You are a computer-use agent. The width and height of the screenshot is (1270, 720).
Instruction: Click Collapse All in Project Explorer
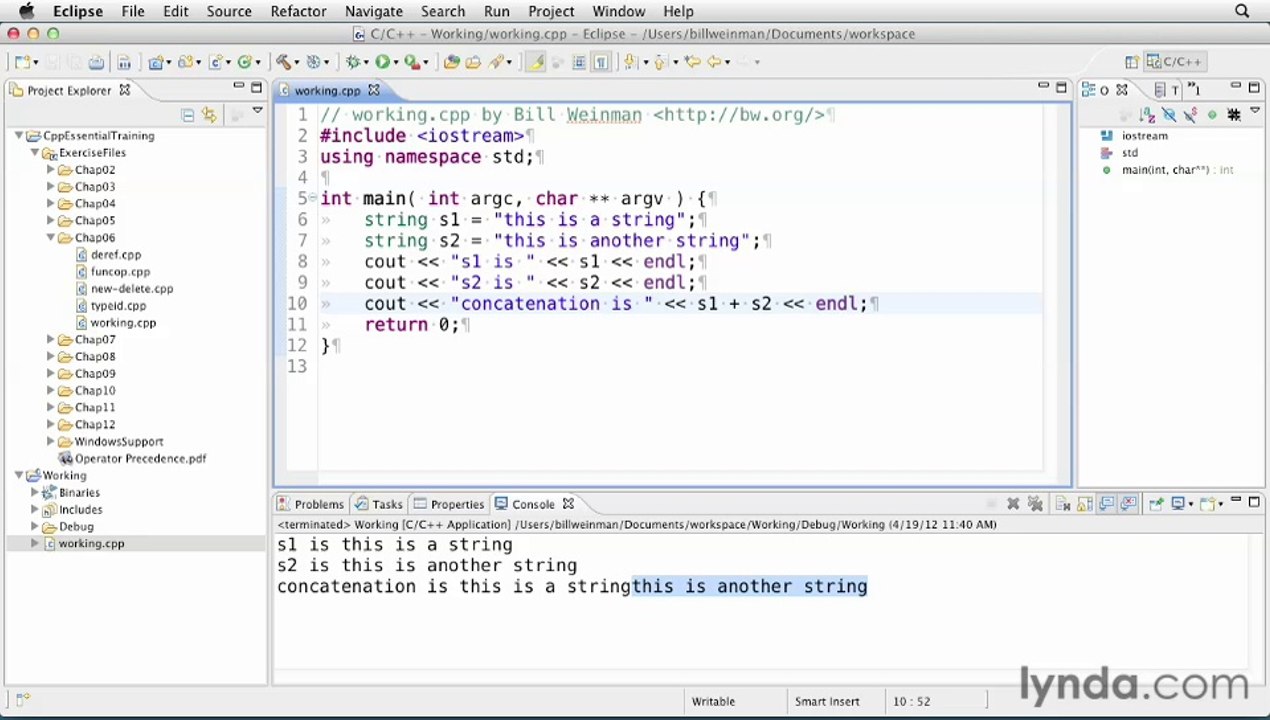pos(187,115)
